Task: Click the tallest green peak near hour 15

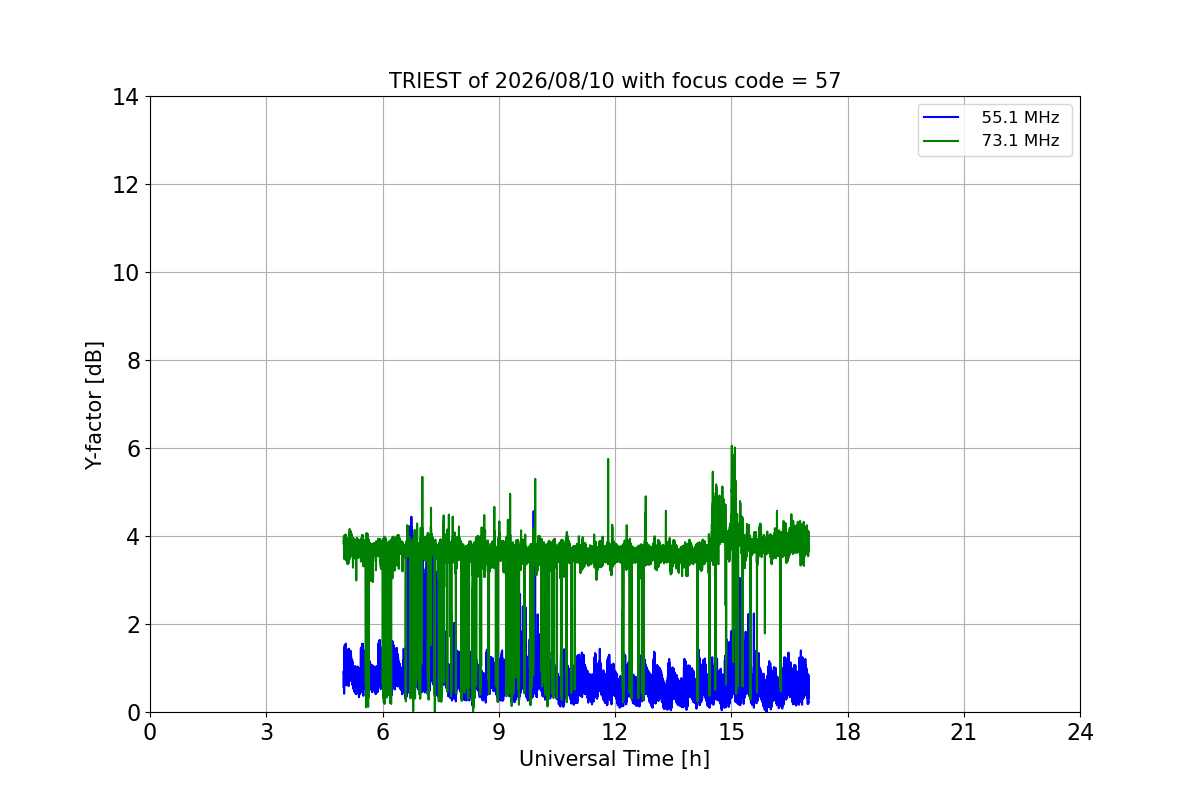Action: (x=732, y=448)
